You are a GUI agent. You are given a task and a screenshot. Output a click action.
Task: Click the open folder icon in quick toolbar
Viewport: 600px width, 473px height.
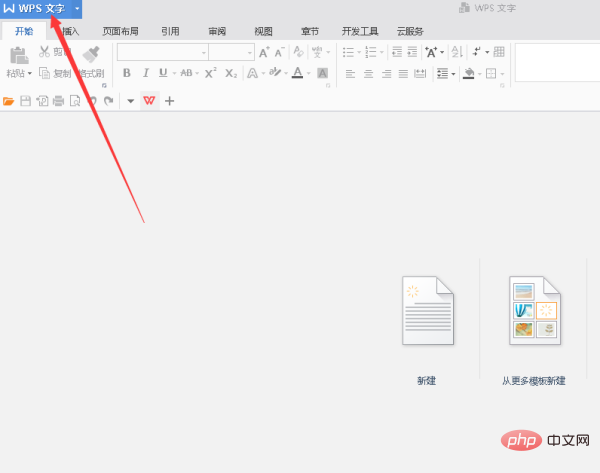coord(9,101)
